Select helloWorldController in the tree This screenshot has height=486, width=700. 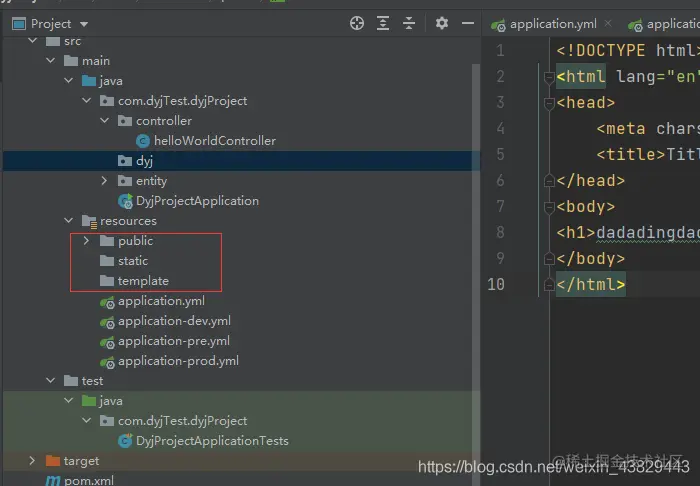click(x=215, y=141)
